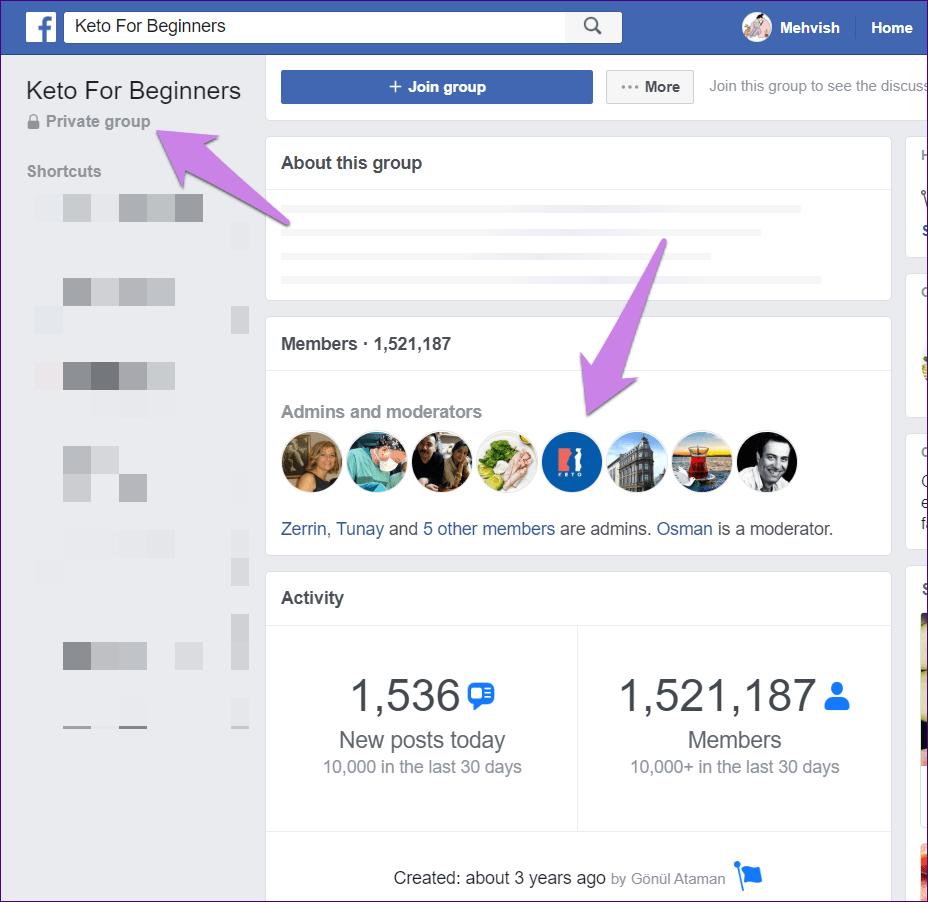
Task: Click the new posts chat bubble icon
Action: point(481,695)
